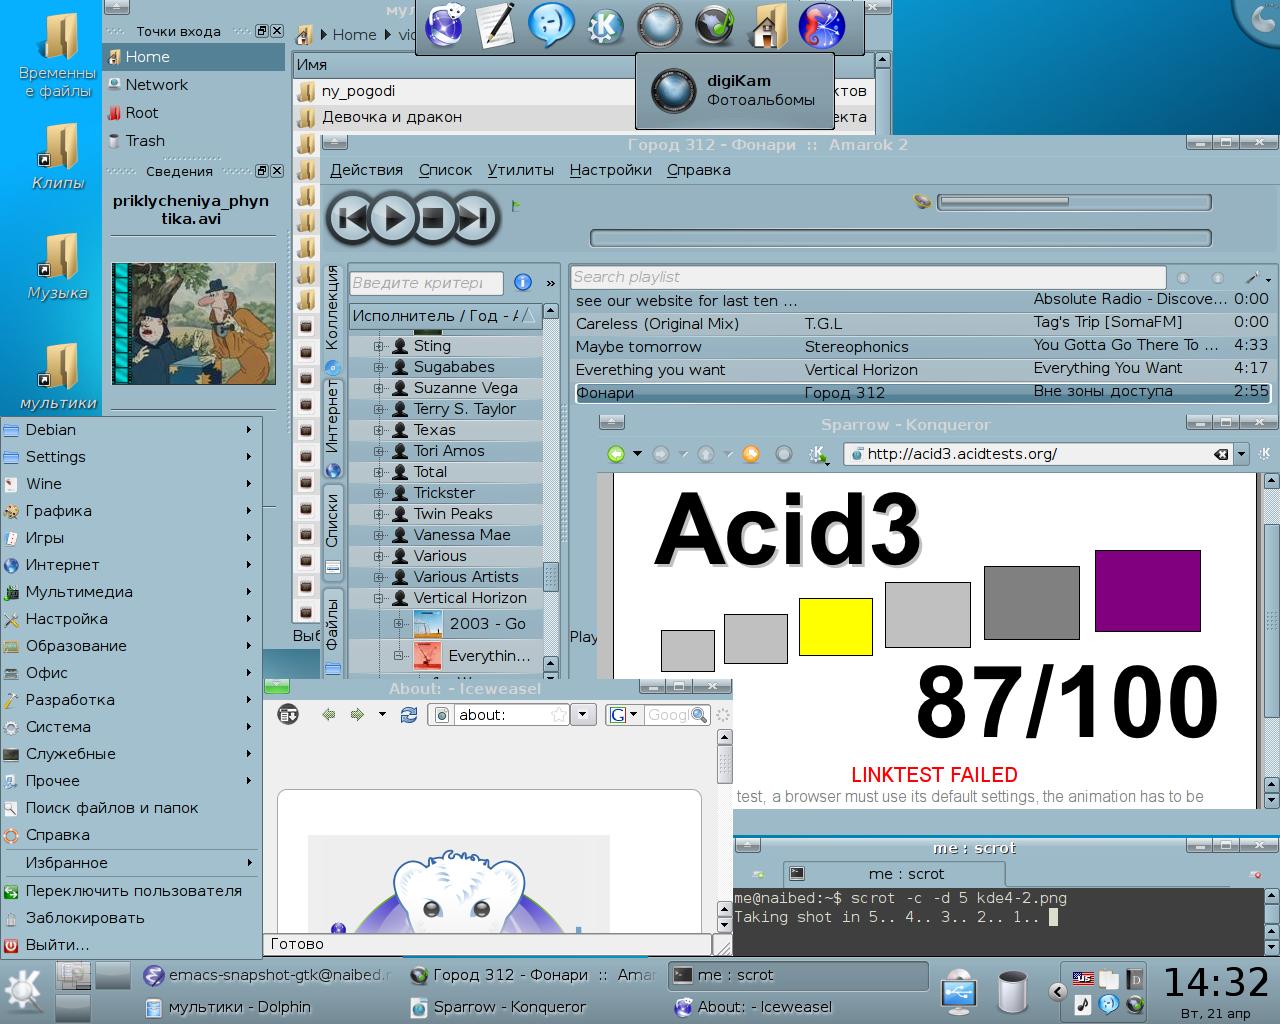Click Konqueror green back arrow
1280x1024 pixels.
[x=616, y=454]
